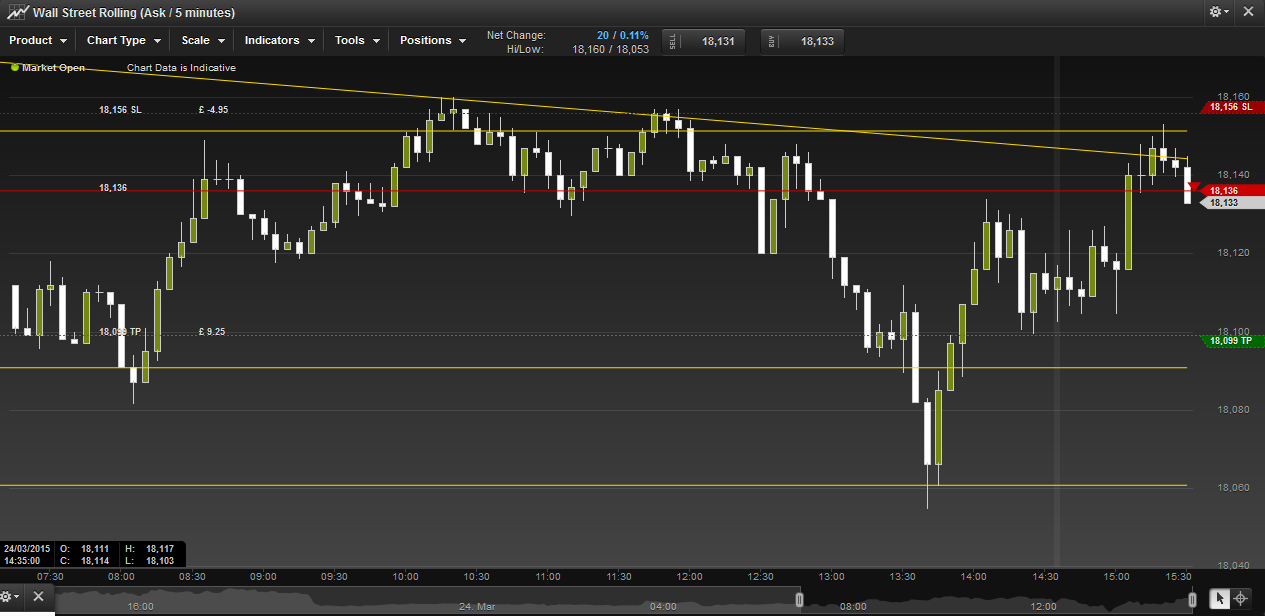The image size is (1265, 616).
Task: Open the Chart Type dropdown
Action: 123,41
